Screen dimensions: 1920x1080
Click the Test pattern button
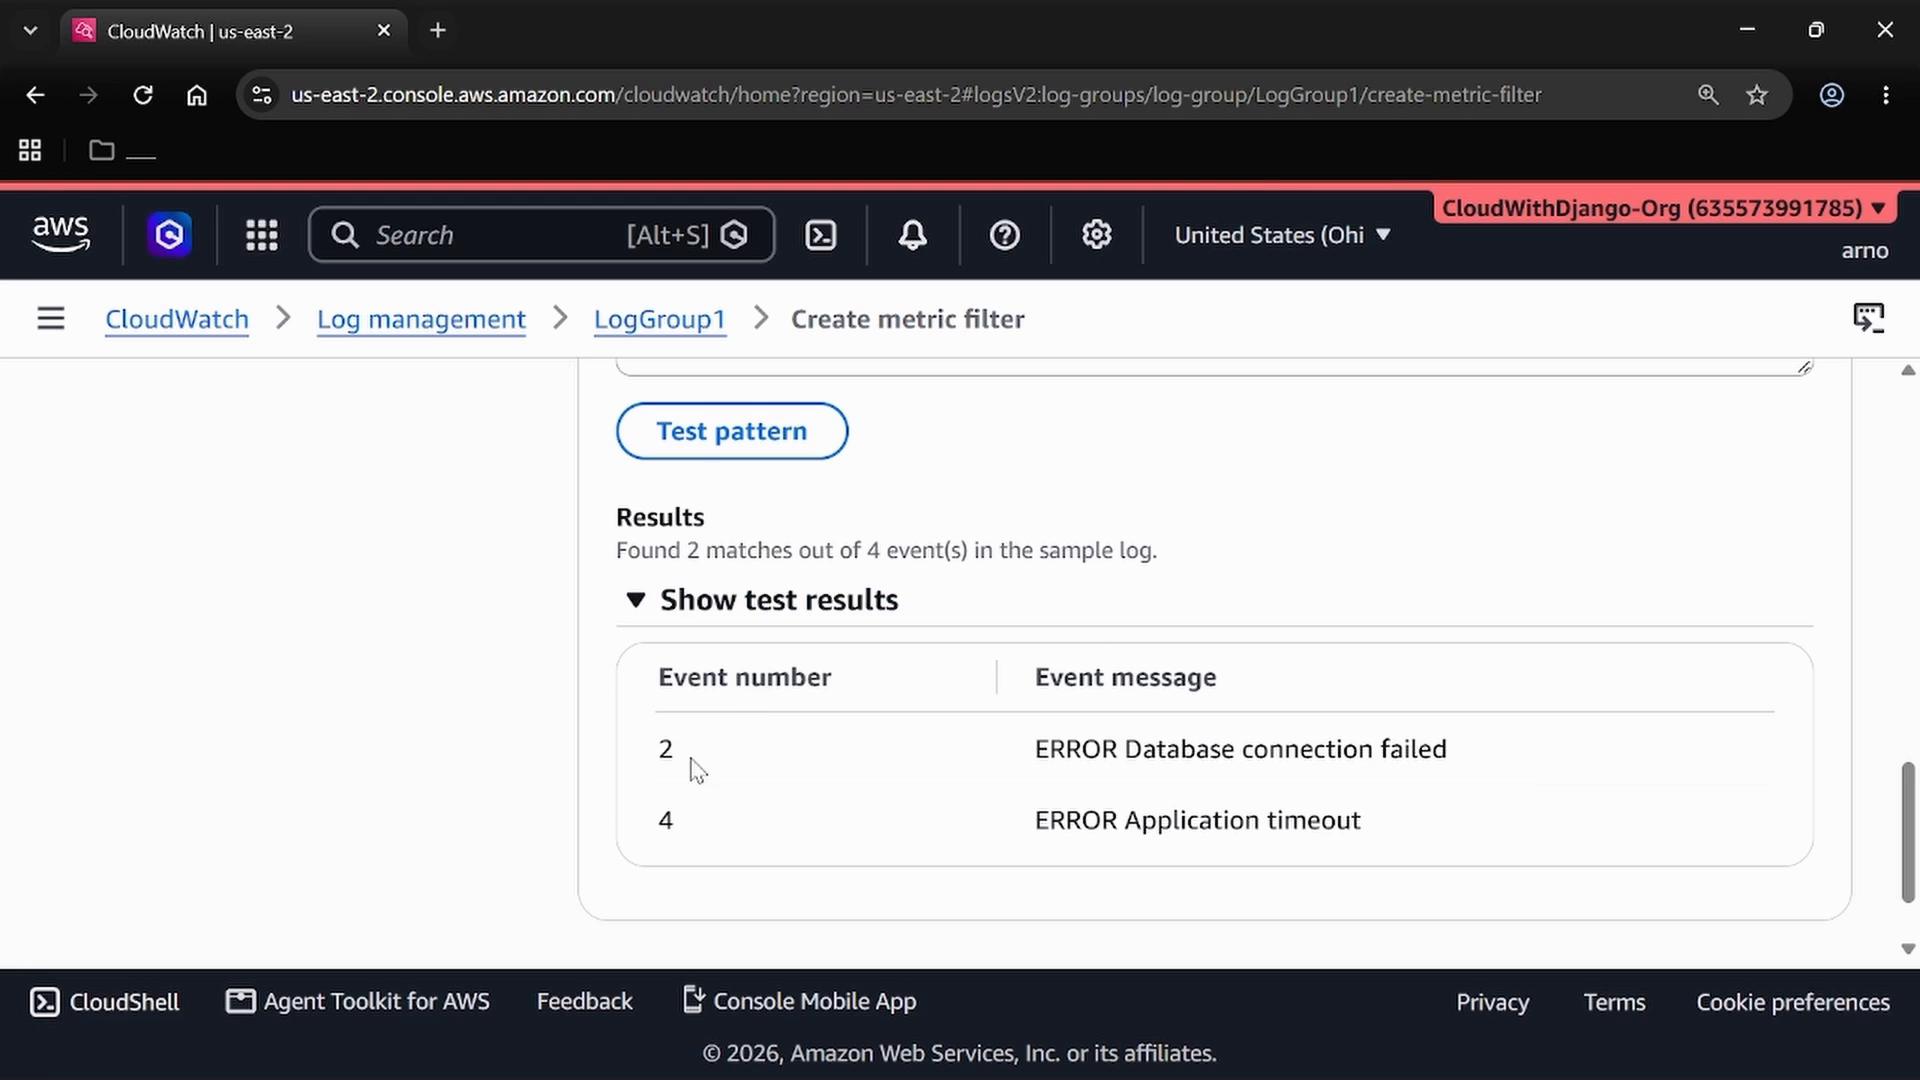(x=732, y=431)
